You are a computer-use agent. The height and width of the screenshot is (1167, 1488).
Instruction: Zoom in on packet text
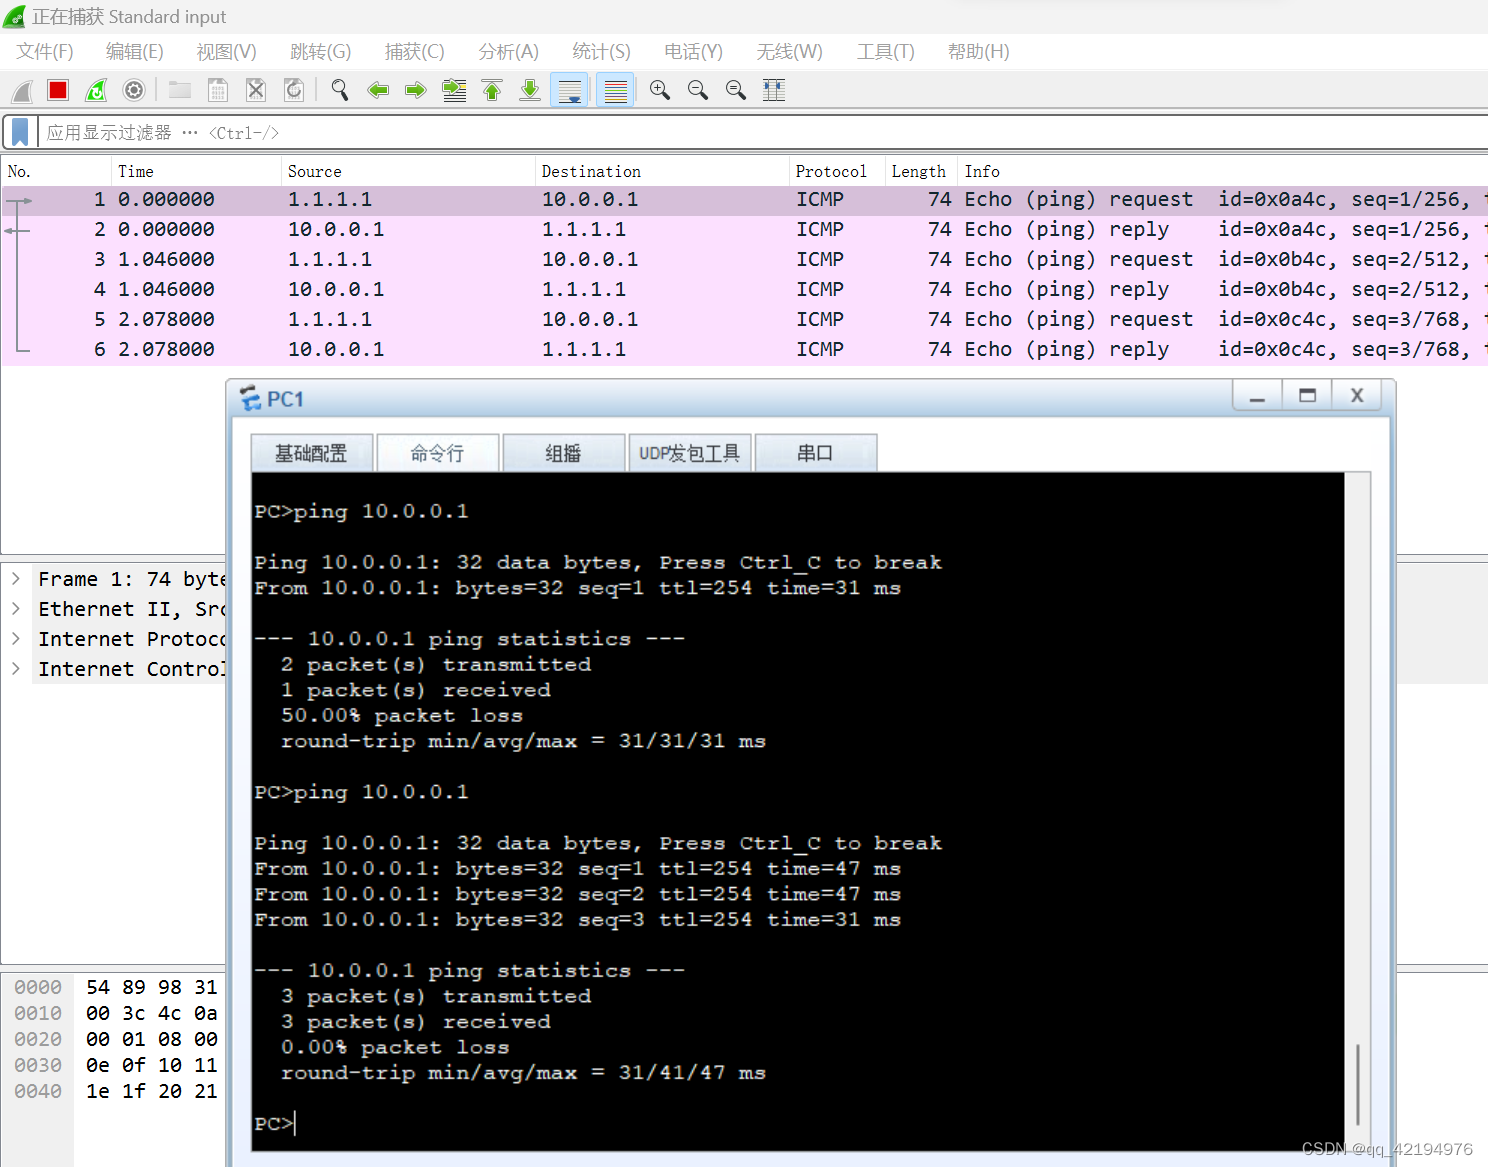[660, 91]
